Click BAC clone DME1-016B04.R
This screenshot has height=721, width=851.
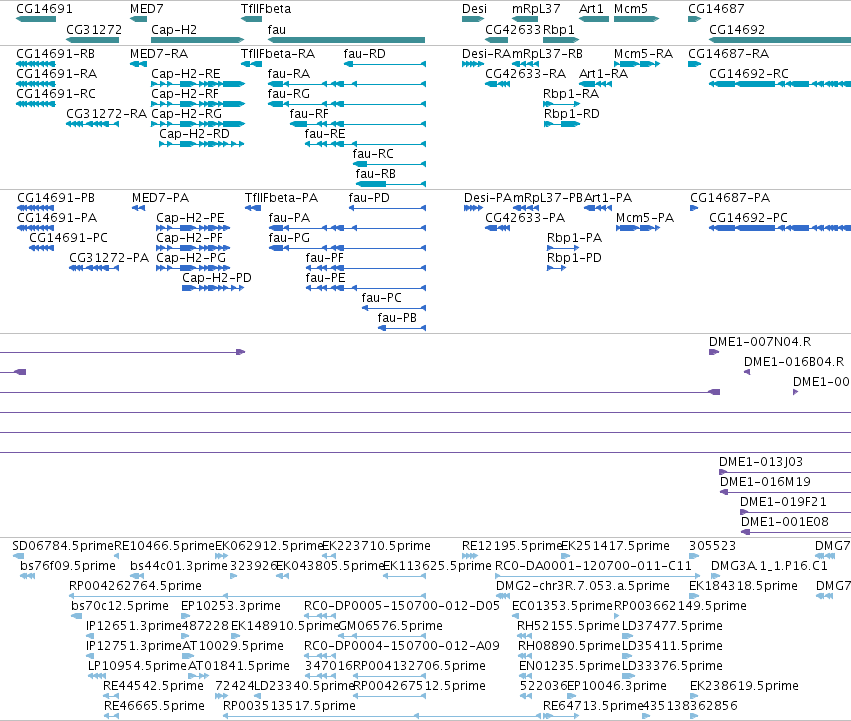(793, 362)
